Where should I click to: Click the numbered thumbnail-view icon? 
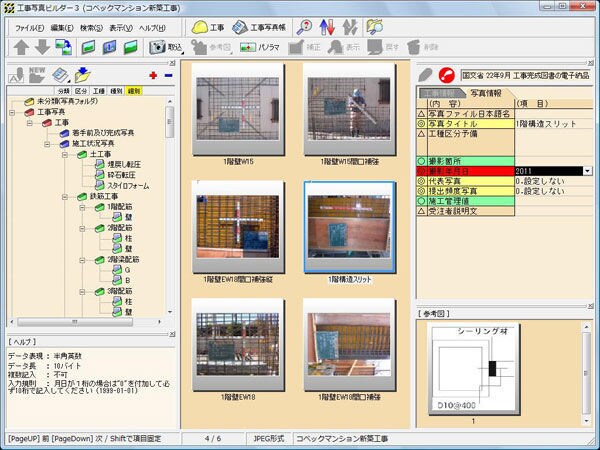[109, 47]
